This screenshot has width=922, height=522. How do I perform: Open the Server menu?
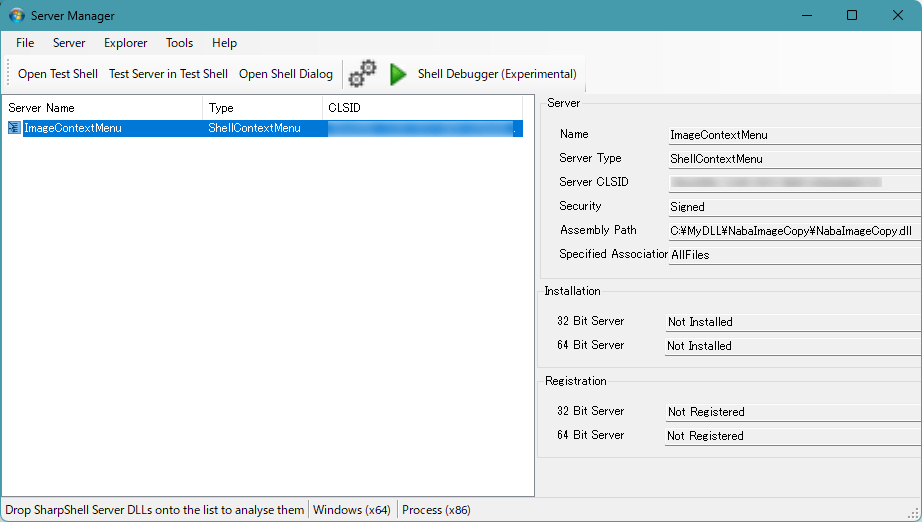[x=69, y=43]
